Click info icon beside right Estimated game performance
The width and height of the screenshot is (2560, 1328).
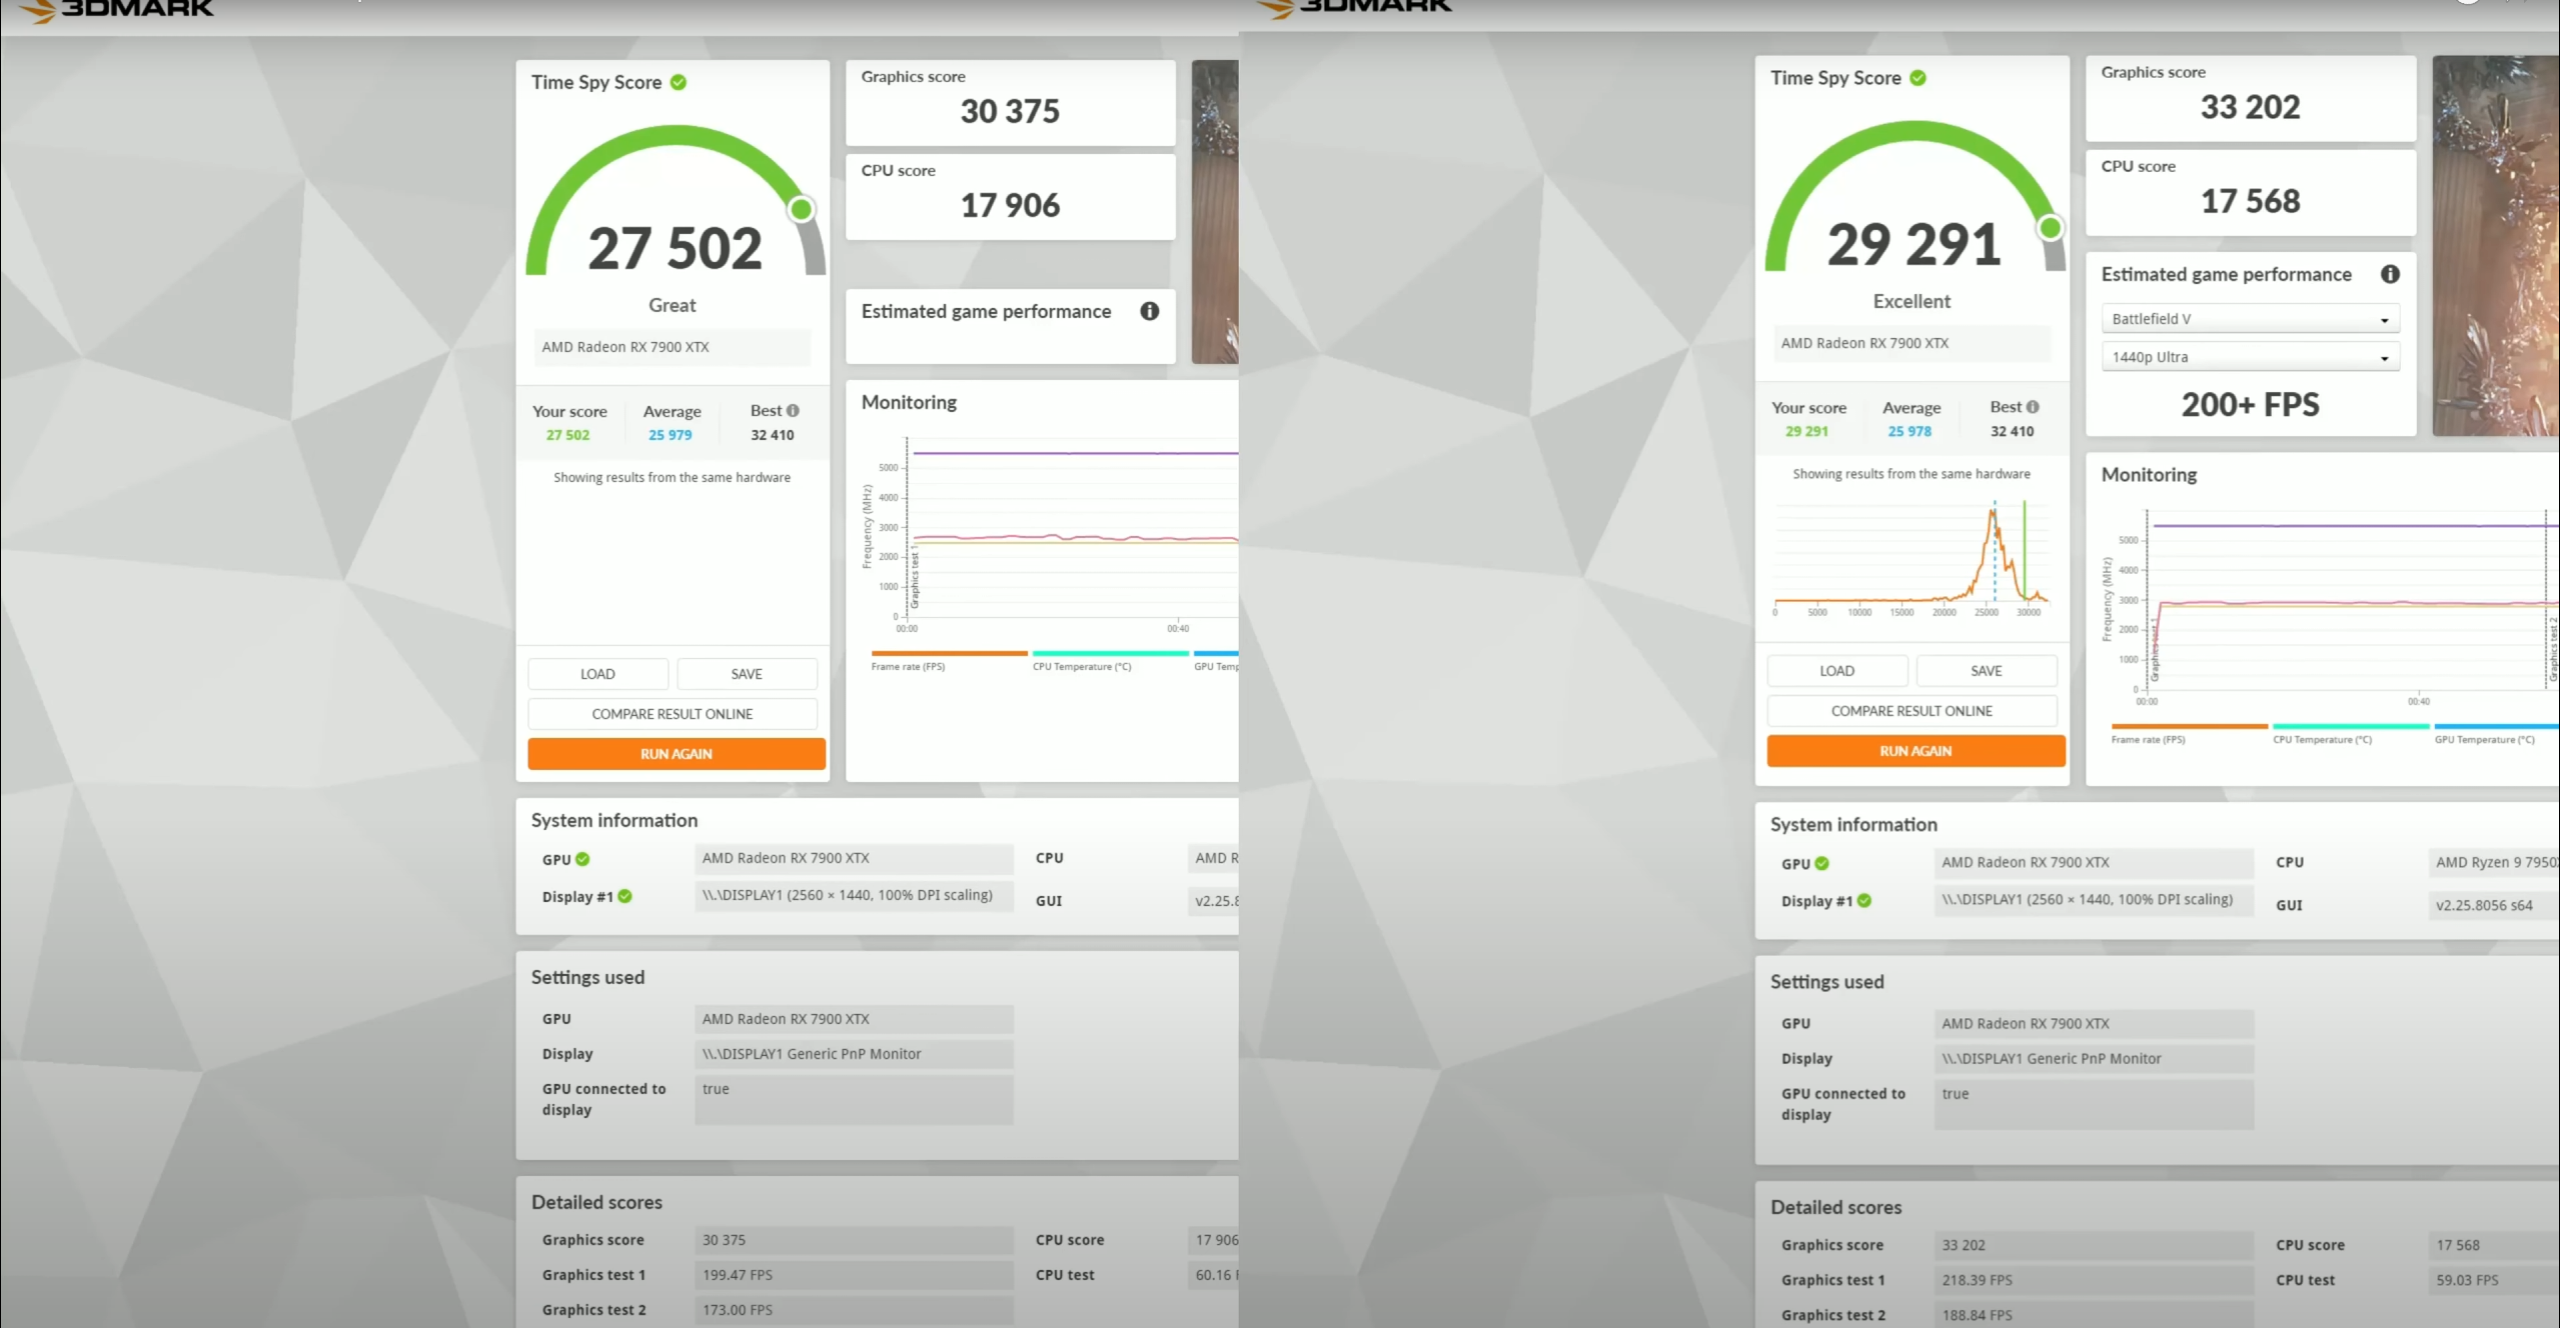click(x=2390, y=274)
